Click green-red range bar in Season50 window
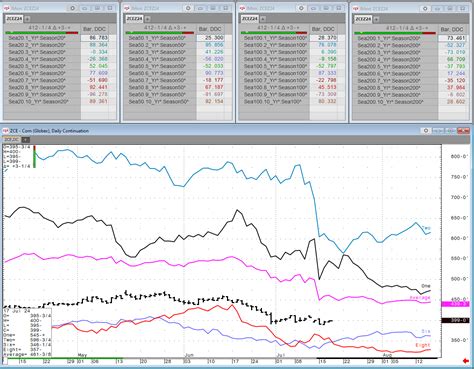This screenshot has height=369, width=474. pos(159,33)
